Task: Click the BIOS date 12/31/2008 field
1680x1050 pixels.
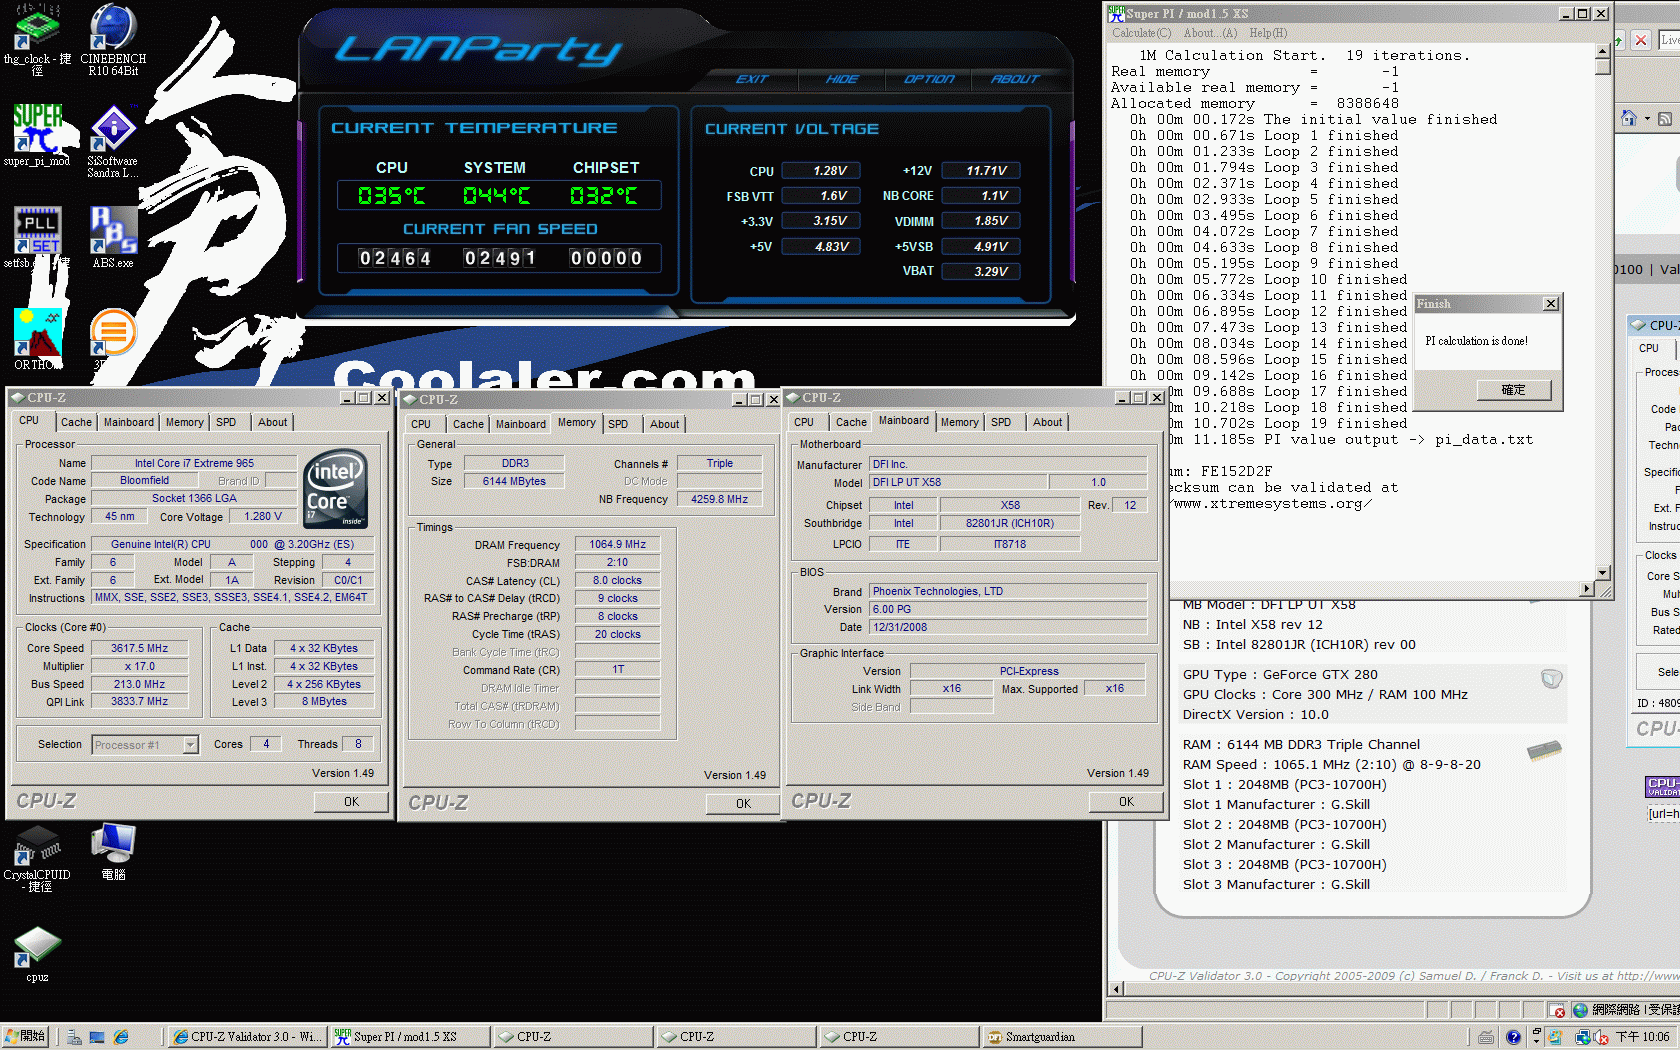Action: [x=1008, y=628]
